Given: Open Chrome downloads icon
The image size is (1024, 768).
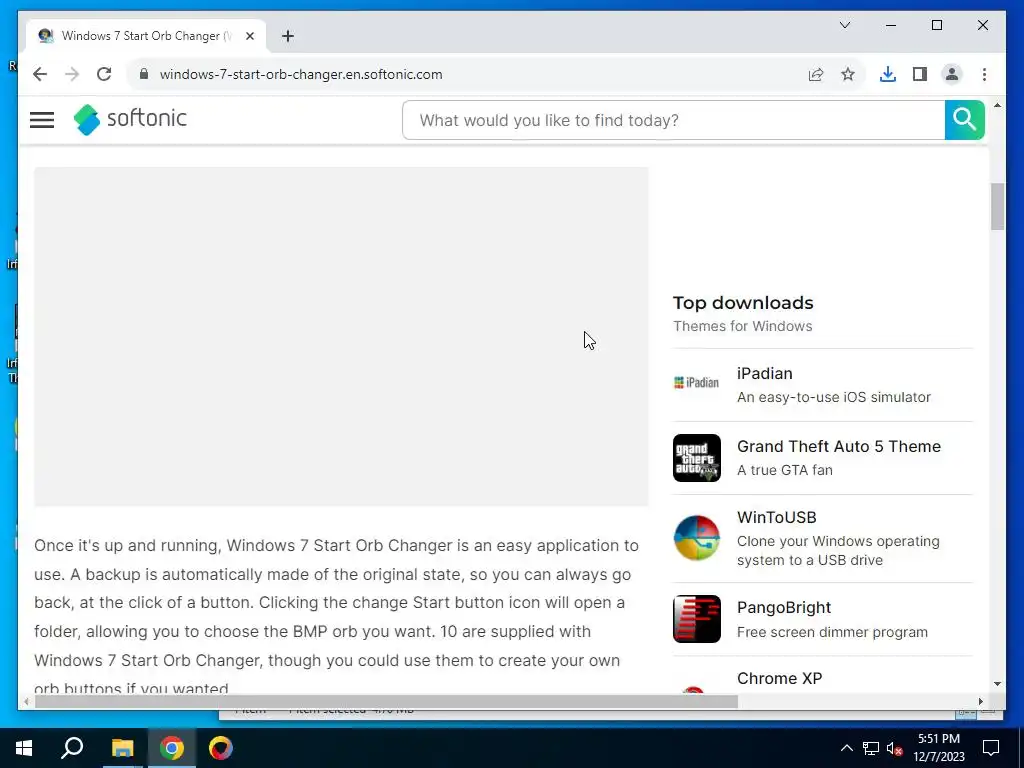Looking at the screenshot, I should [888, 74].
